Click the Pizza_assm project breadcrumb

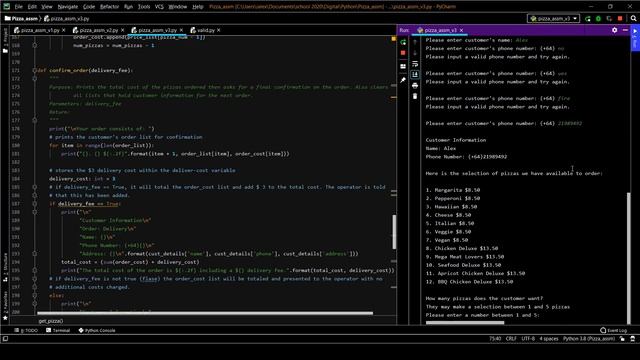click(x=21, y=18)
